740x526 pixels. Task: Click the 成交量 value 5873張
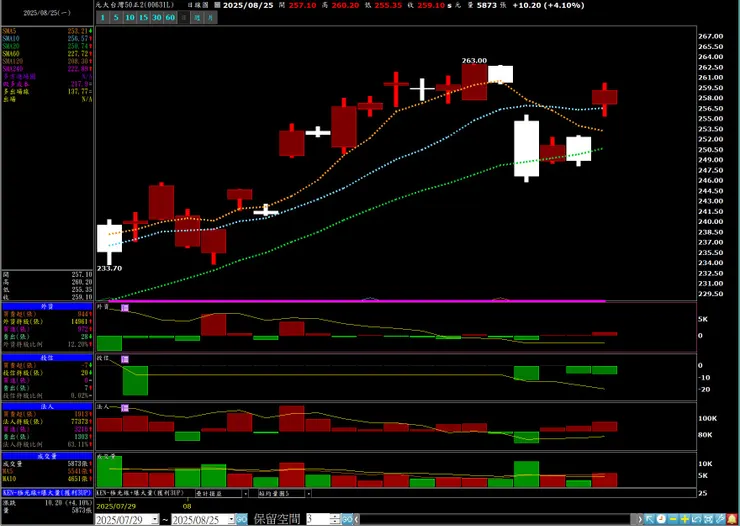80,464
